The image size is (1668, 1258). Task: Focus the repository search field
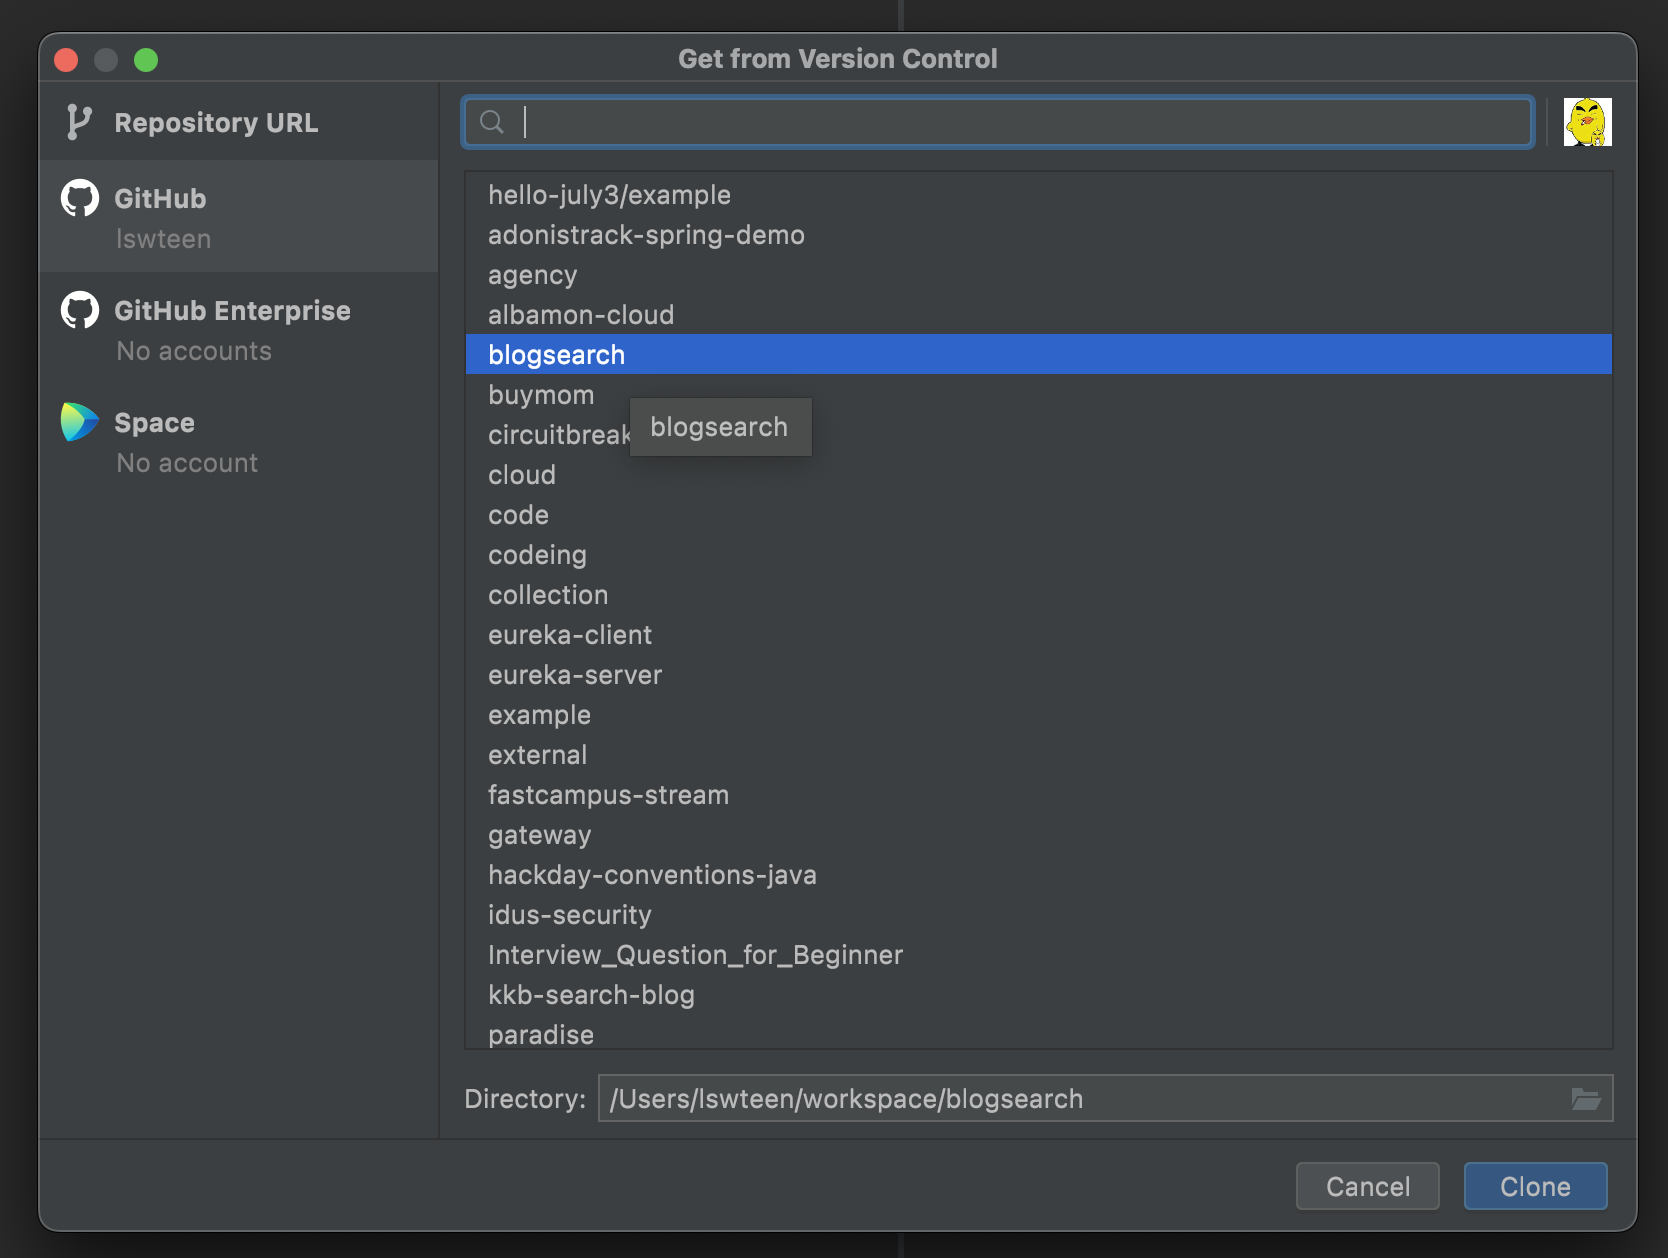pyautogui.click(x=997, y=122)
